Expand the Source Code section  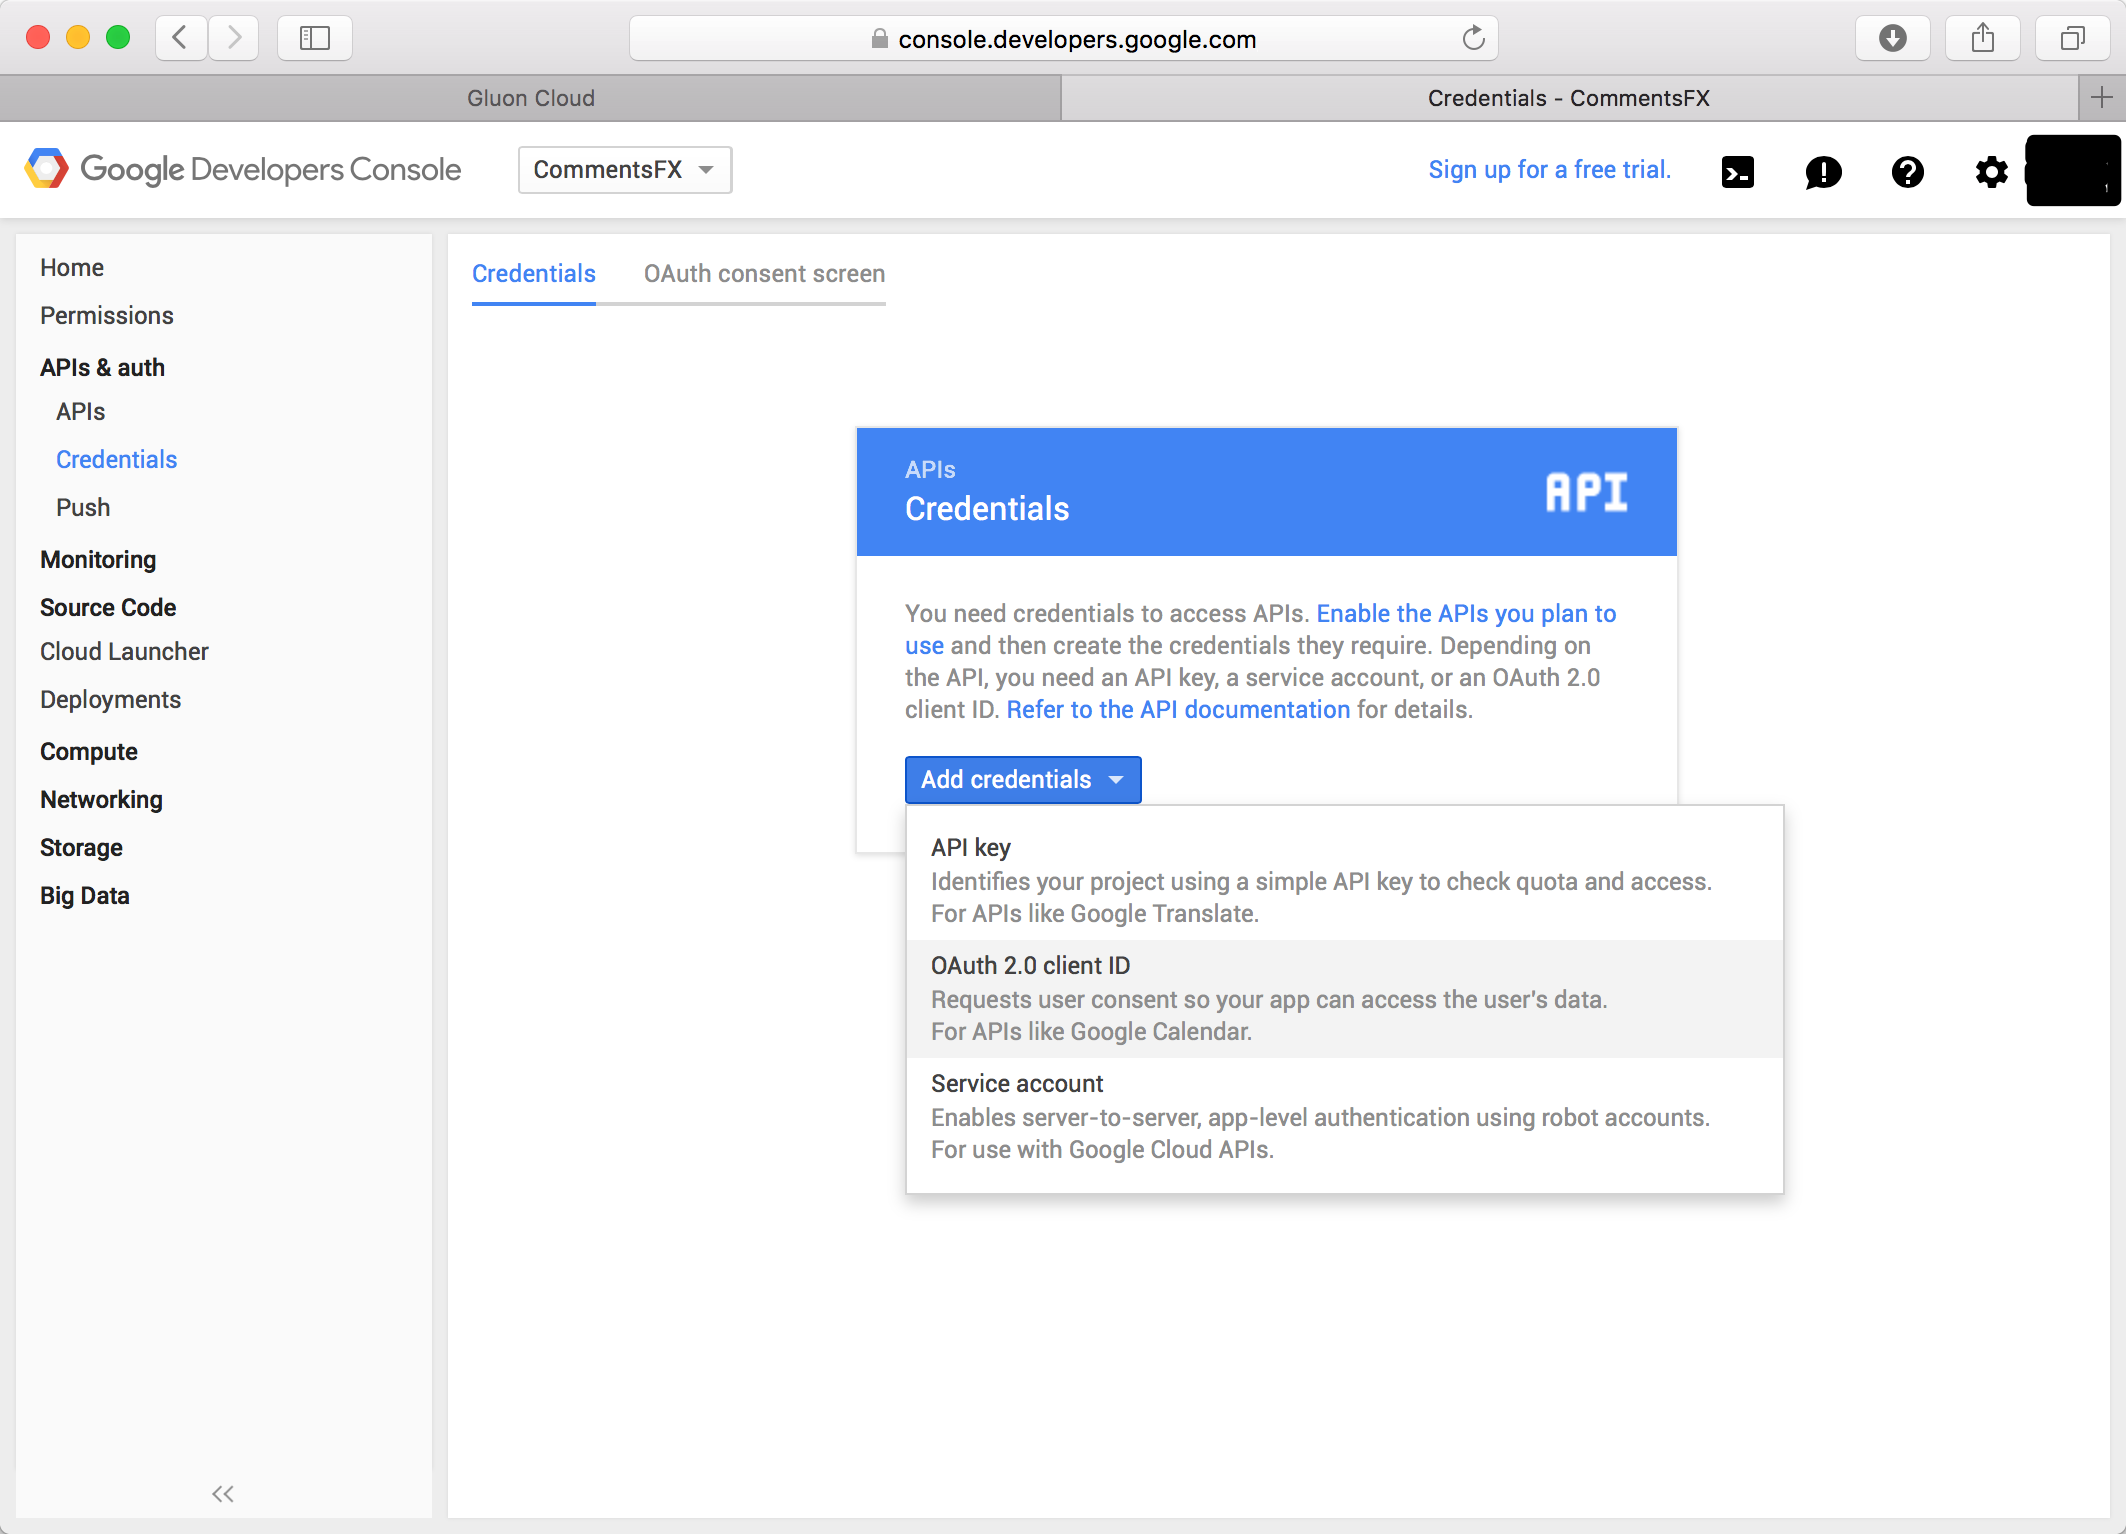coord(108,608)
